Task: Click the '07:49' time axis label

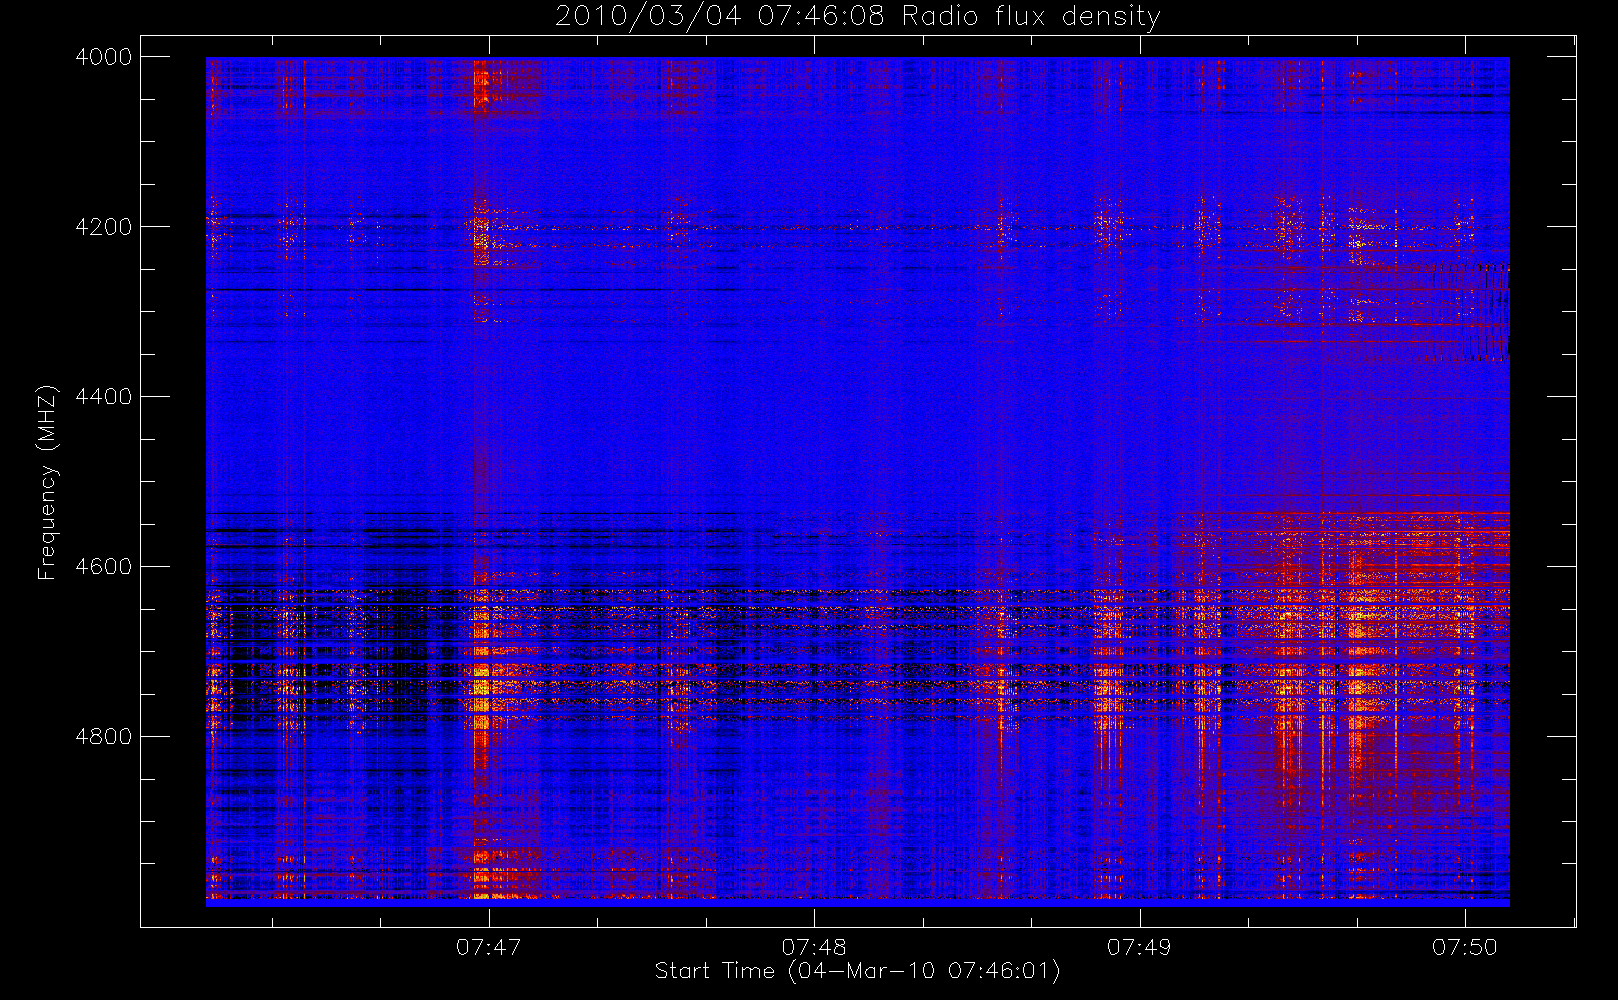Action: (x=1139, y=947)
